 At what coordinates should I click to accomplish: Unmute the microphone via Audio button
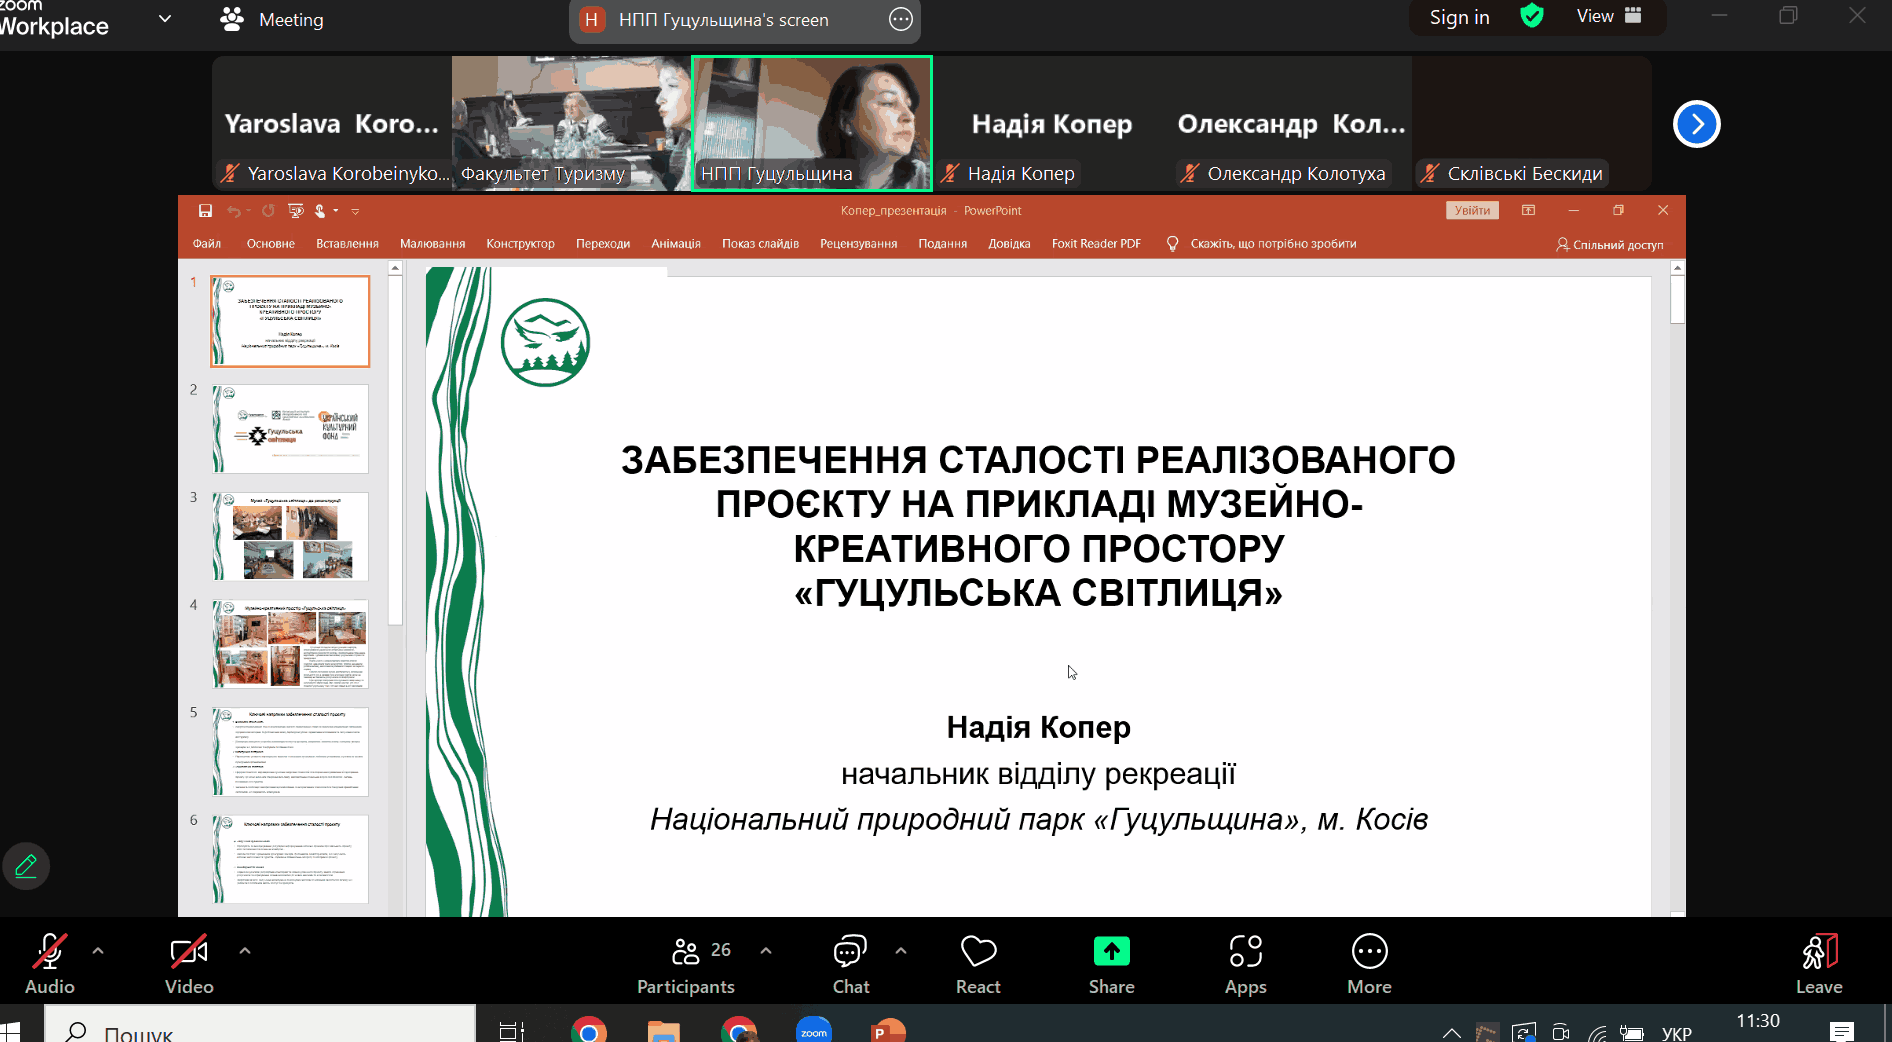[x=49, y=965]
